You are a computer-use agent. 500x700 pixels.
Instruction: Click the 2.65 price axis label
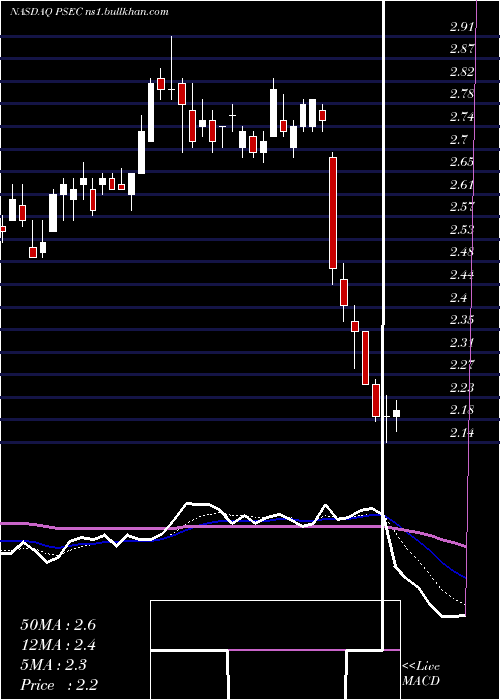click(462, 162)
